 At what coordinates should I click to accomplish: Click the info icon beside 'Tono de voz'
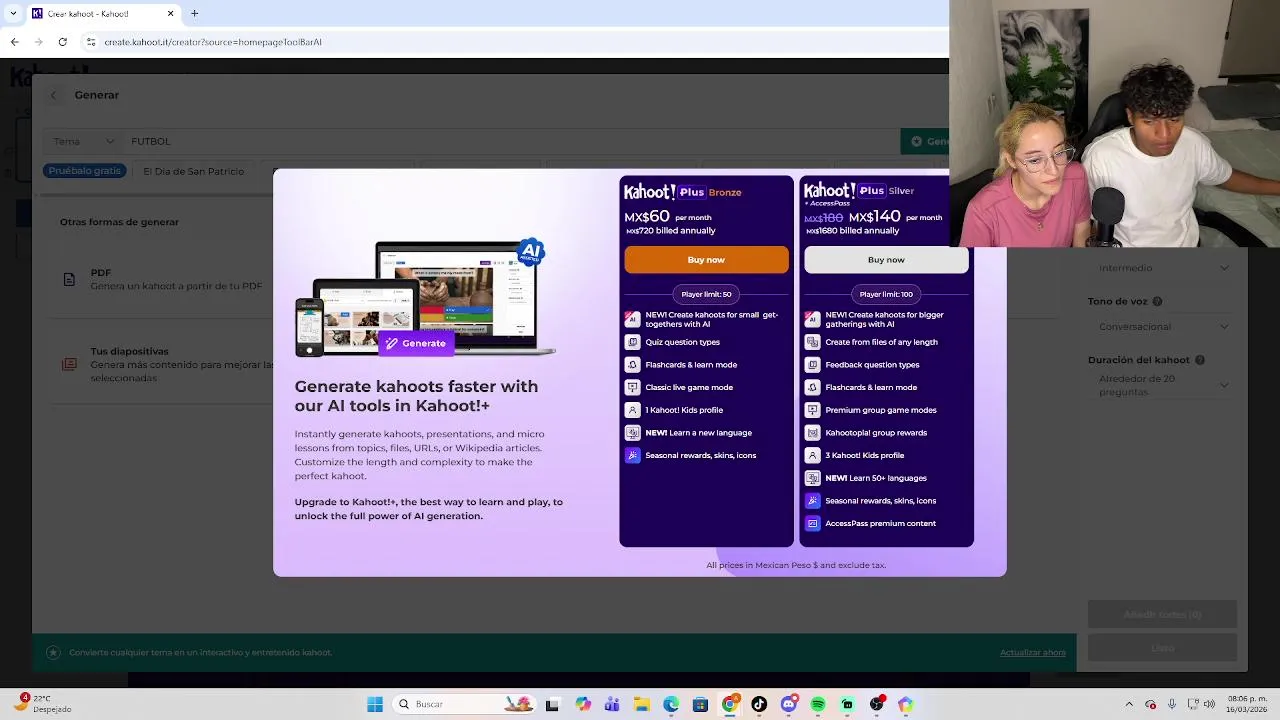pos(1157,301)
